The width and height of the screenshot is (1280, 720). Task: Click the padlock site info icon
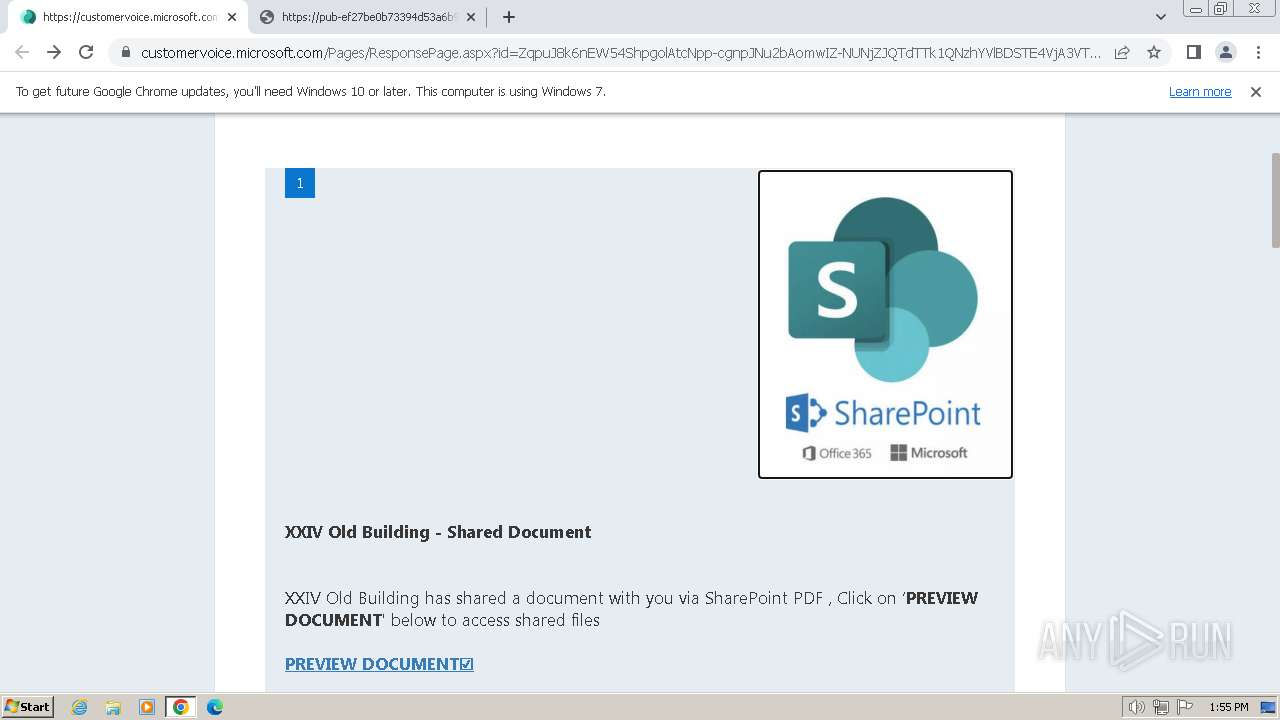tap(125, 53)
